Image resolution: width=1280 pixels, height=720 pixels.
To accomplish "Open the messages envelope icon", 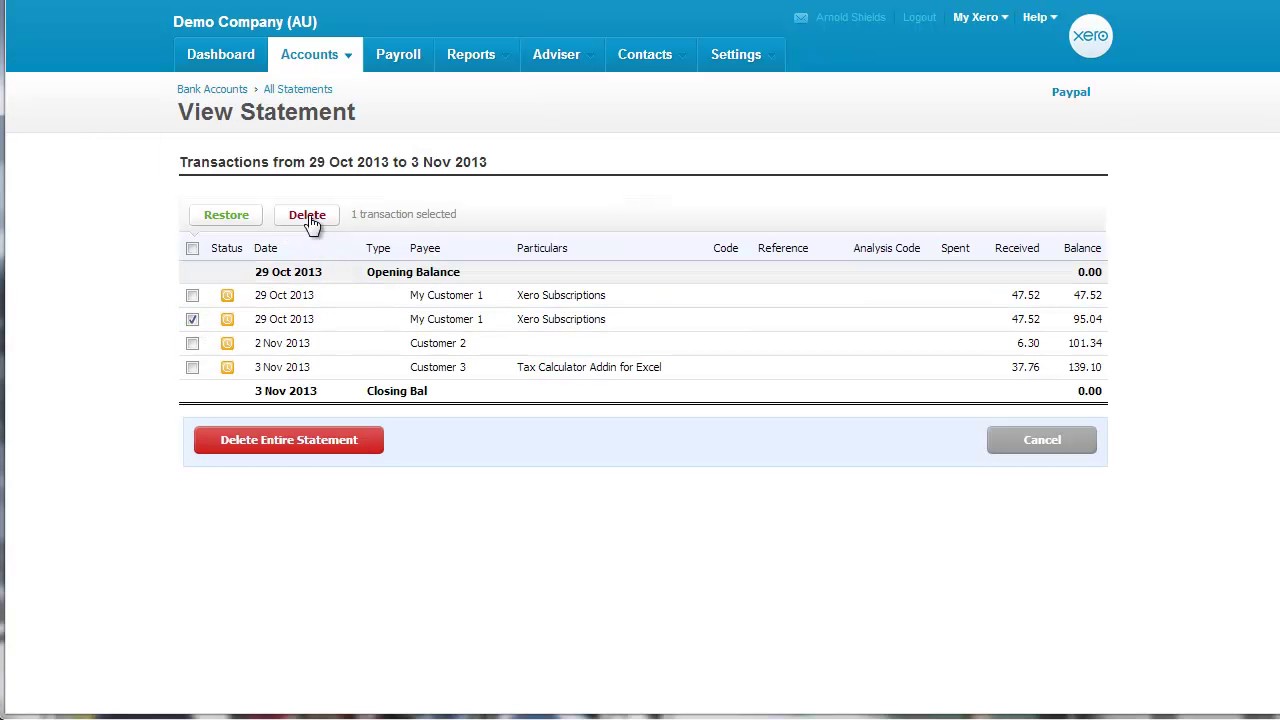I will (x=801, y=17).
